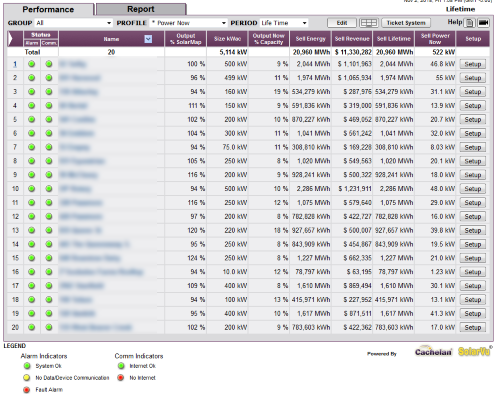Open the GROUP dropdown showing All

74,23
